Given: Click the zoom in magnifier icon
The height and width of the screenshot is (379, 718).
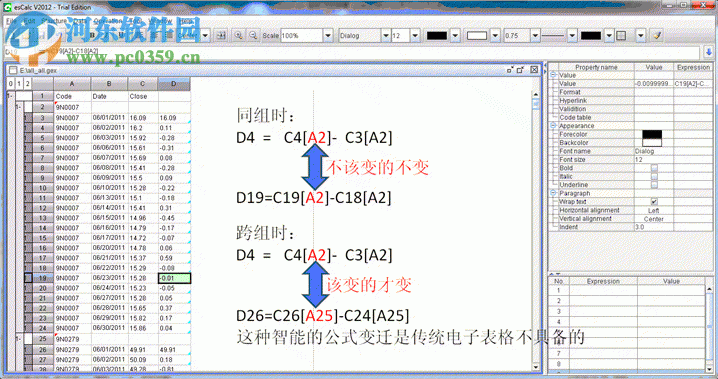Looking at the screenshot, I should 238,35.
